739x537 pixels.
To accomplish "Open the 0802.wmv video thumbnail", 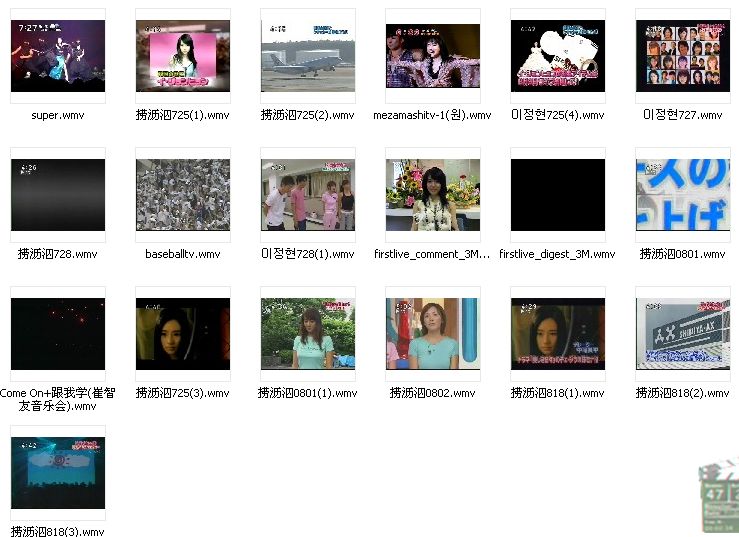I will 433,334.
